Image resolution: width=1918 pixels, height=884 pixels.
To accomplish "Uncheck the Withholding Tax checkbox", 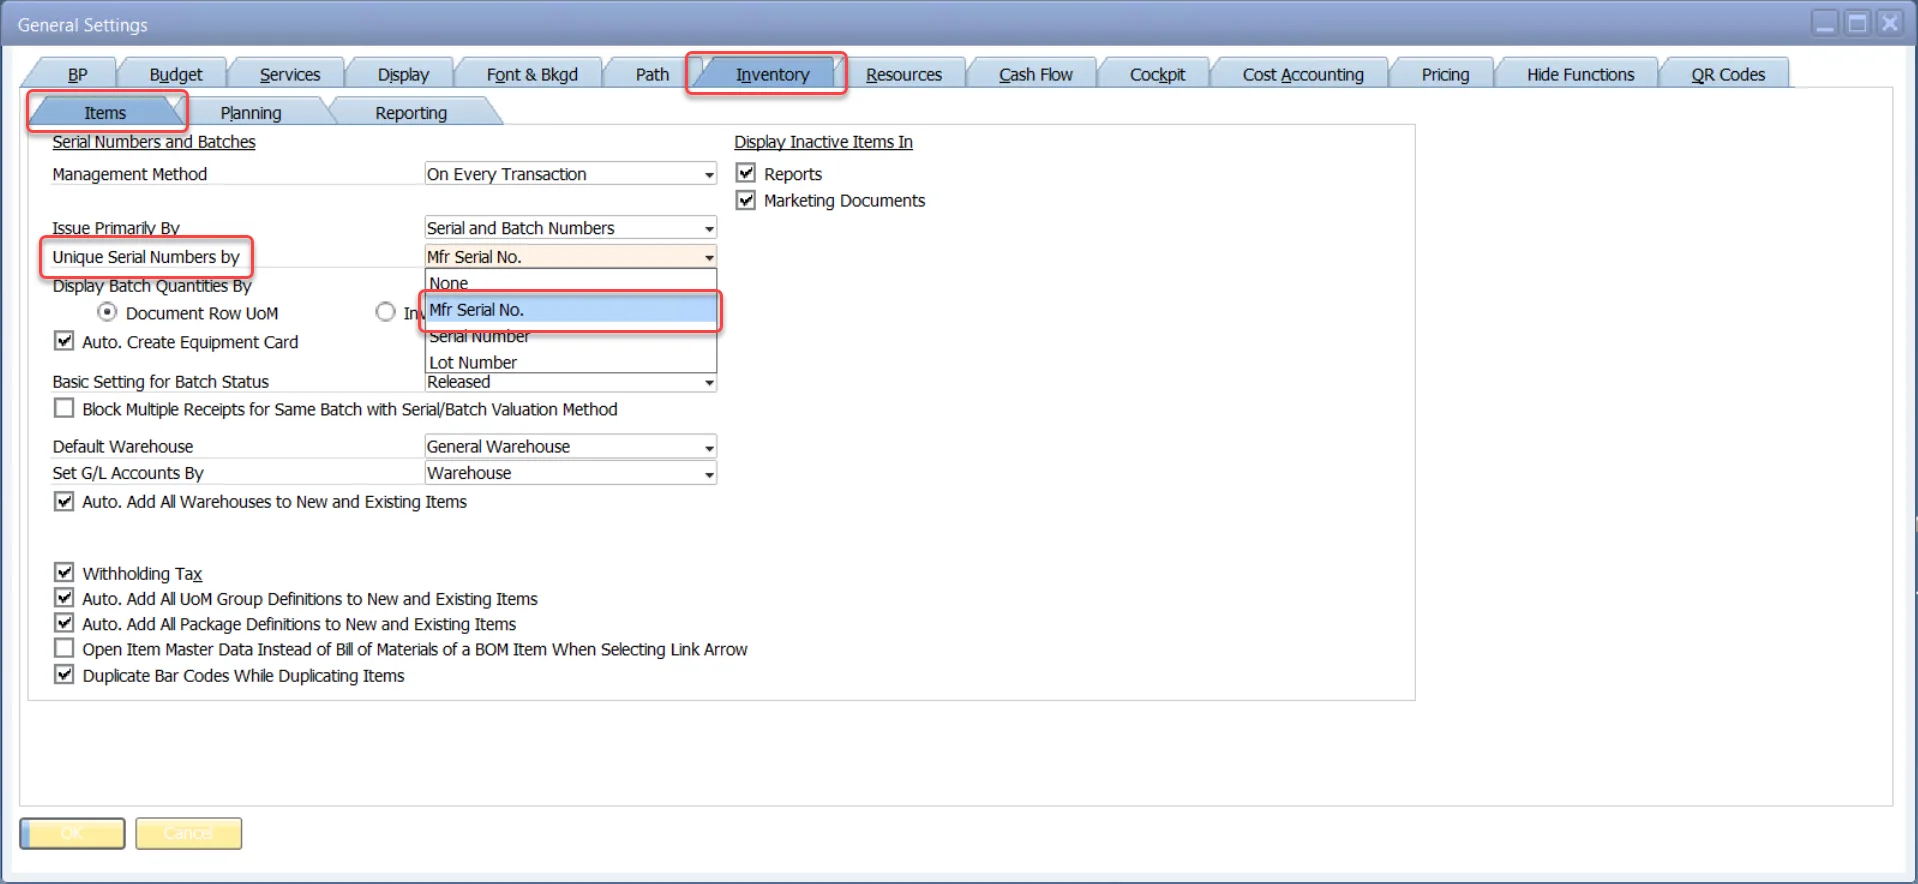I will [64, 572].
